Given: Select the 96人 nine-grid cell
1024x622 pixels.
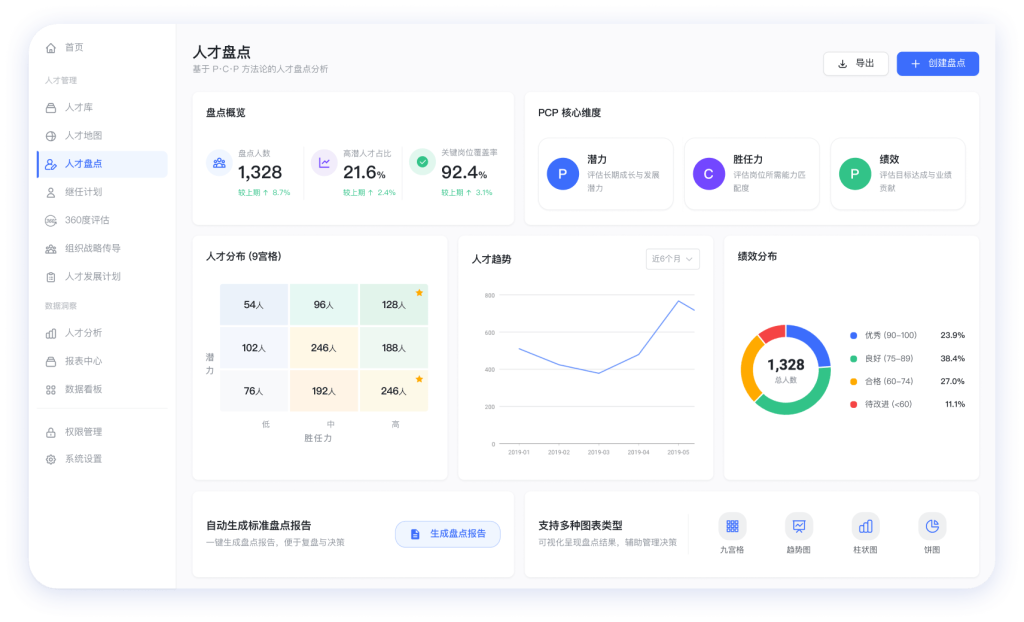Looking at the screenshot, I should point(324,304).
